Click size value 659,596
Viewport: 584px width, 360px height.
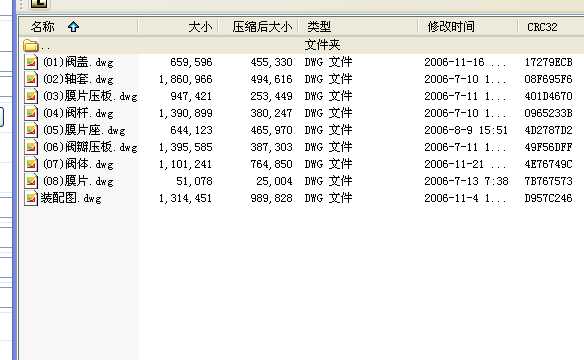[191, 62]
